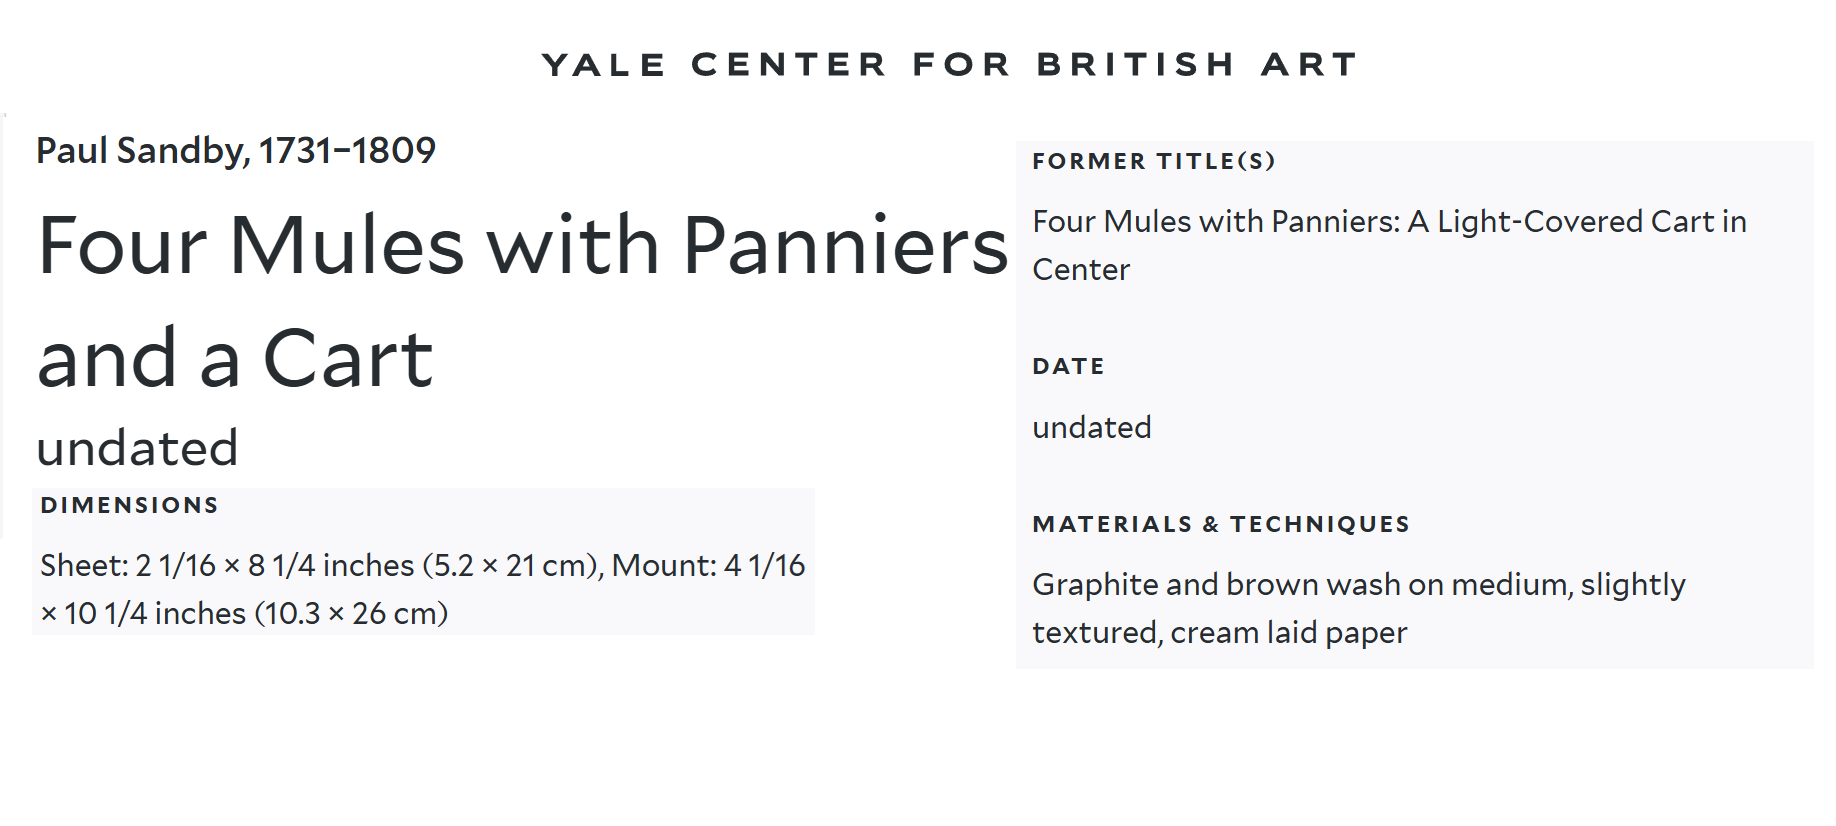
Task: Select the Dimensions heading
Action: (129, 505)
